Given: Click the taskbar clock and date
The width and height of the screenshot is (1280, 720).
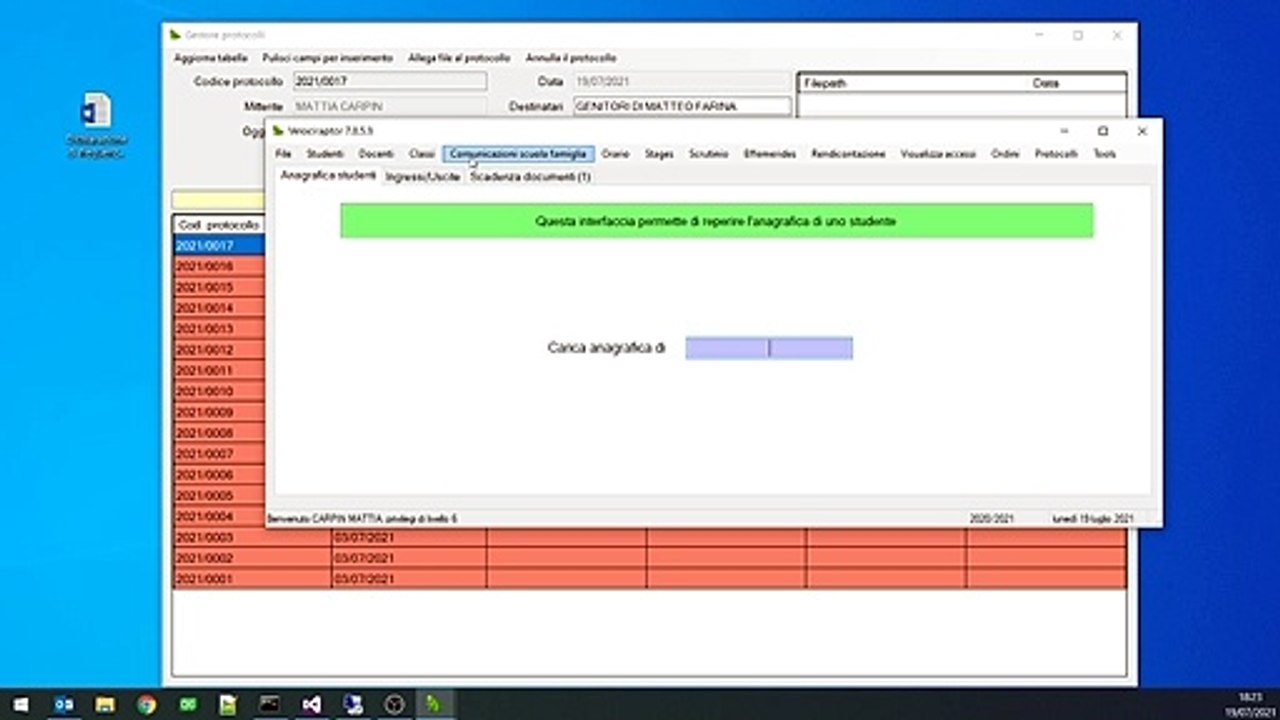Looking at the screenshot, I should coord(1250,704).
